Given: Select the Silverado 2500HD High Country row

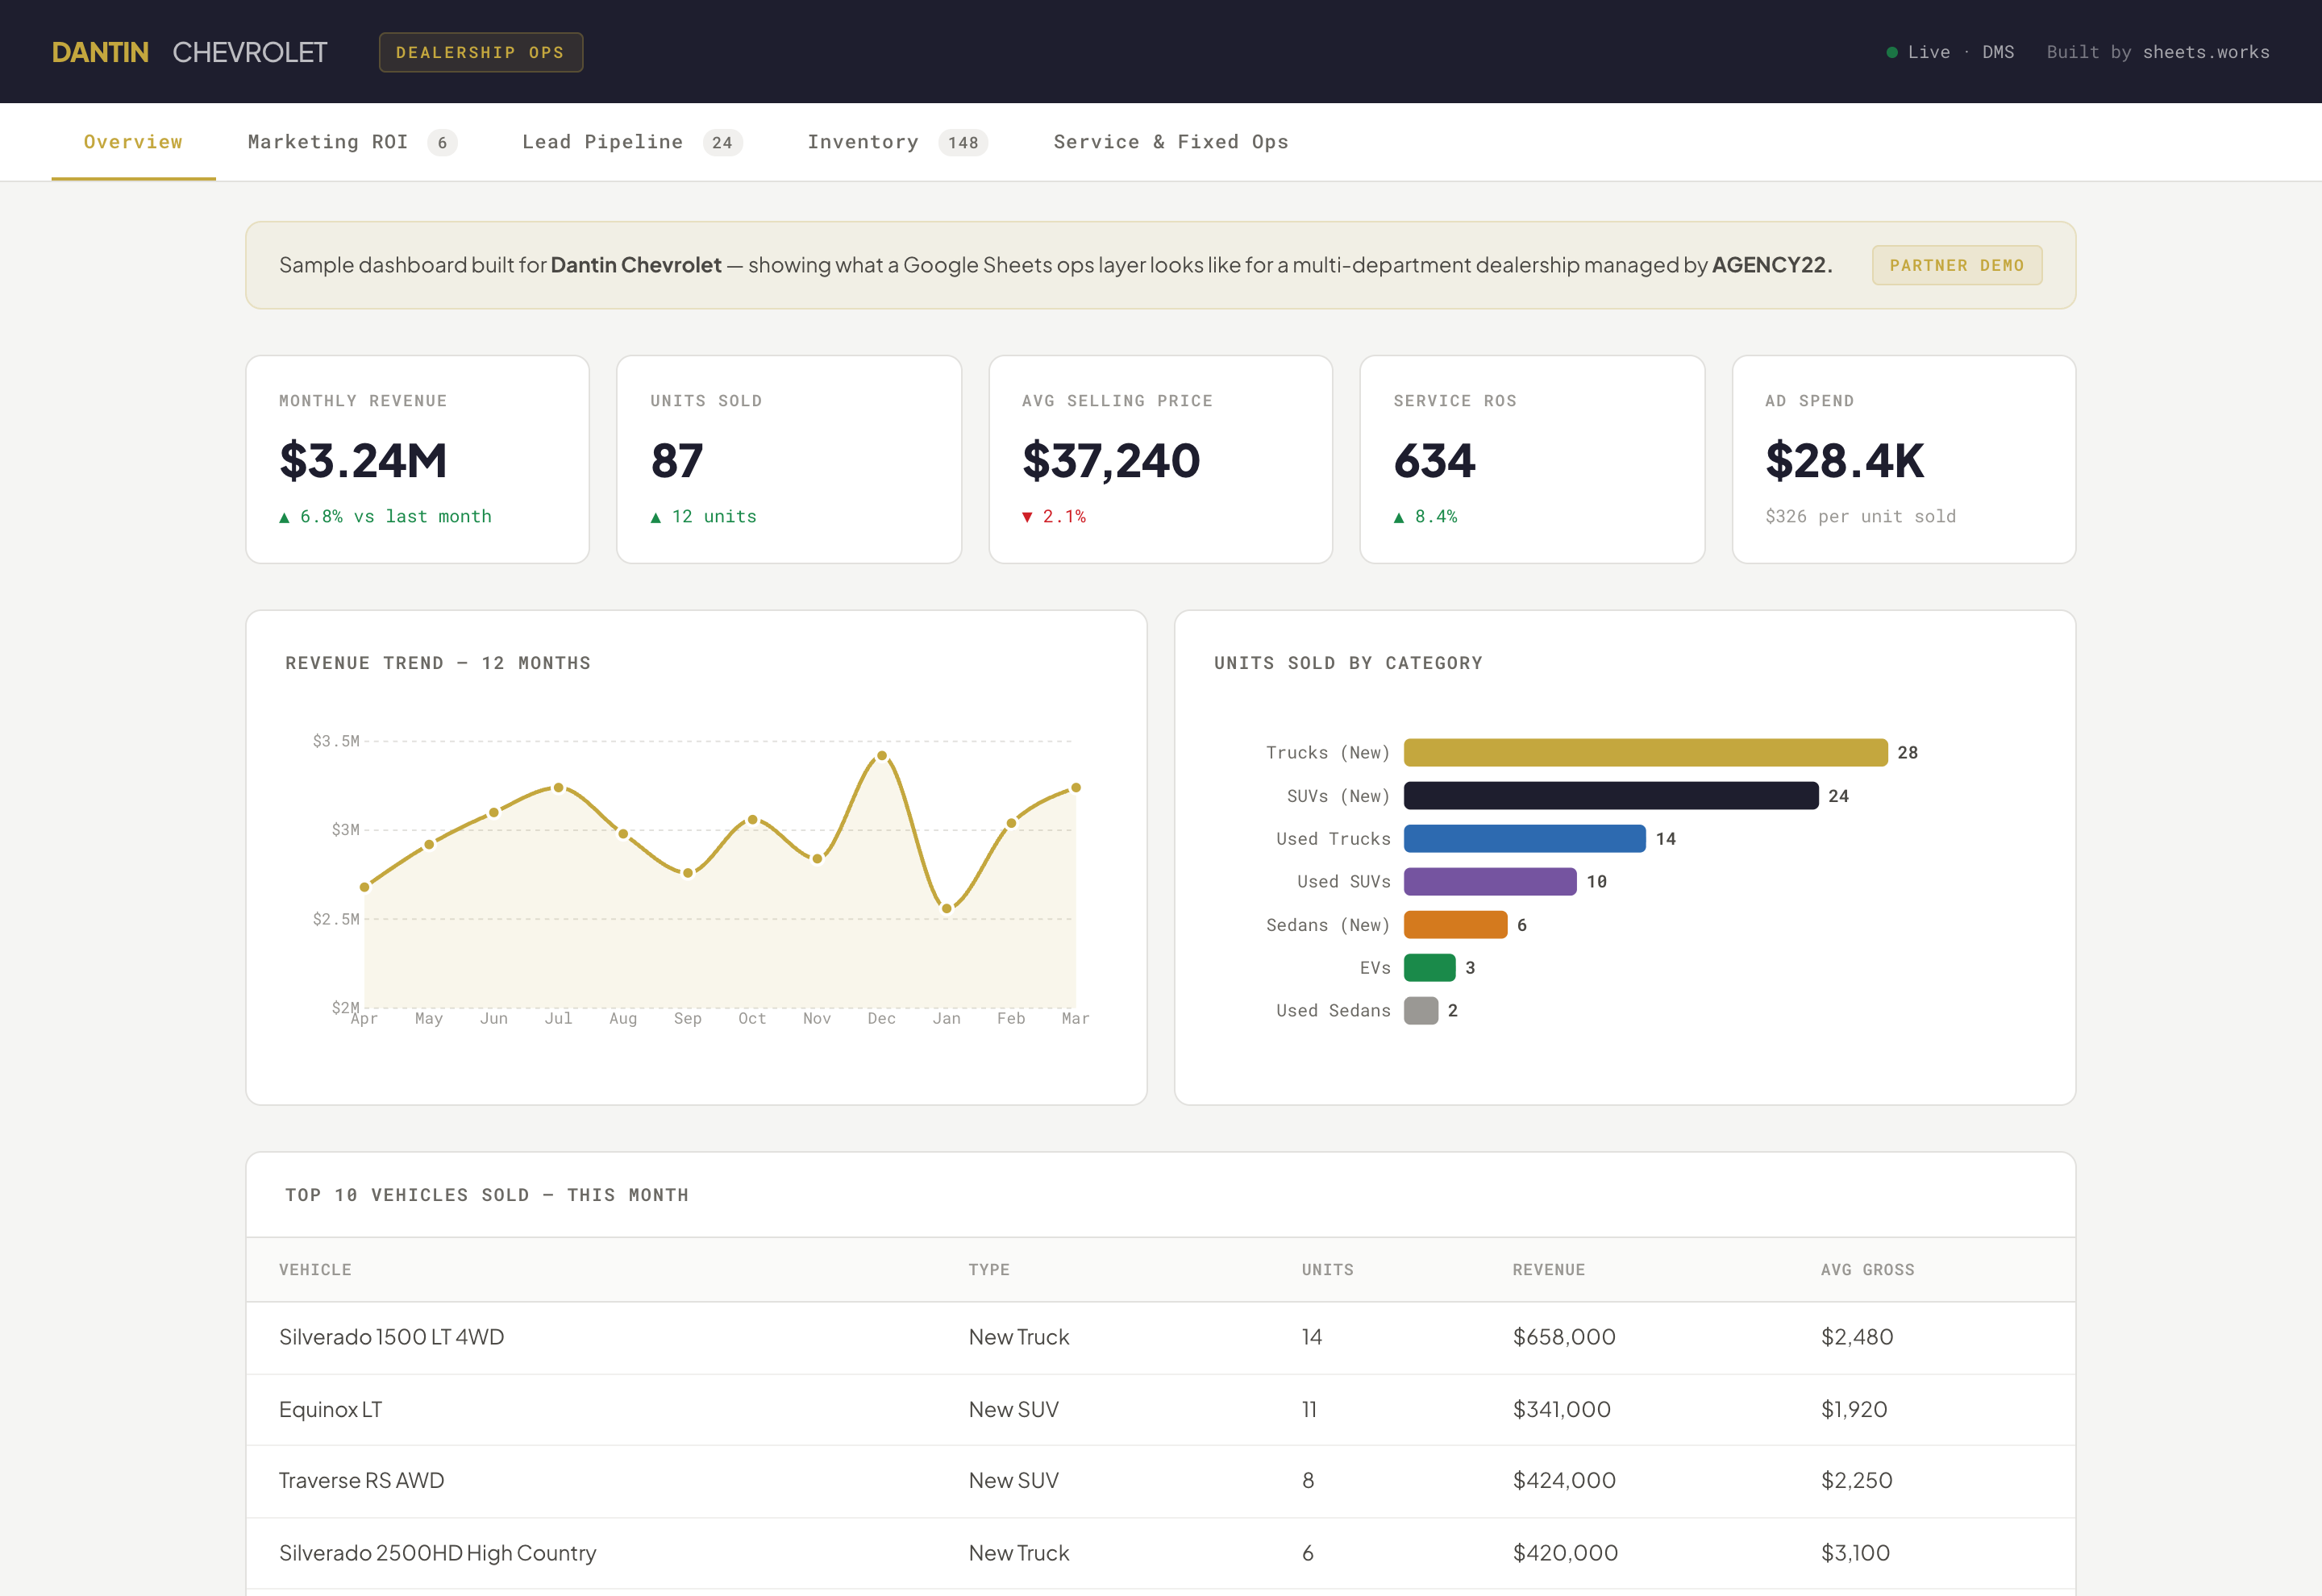Looking at the screenshot, I should tap(1160, 1553).
